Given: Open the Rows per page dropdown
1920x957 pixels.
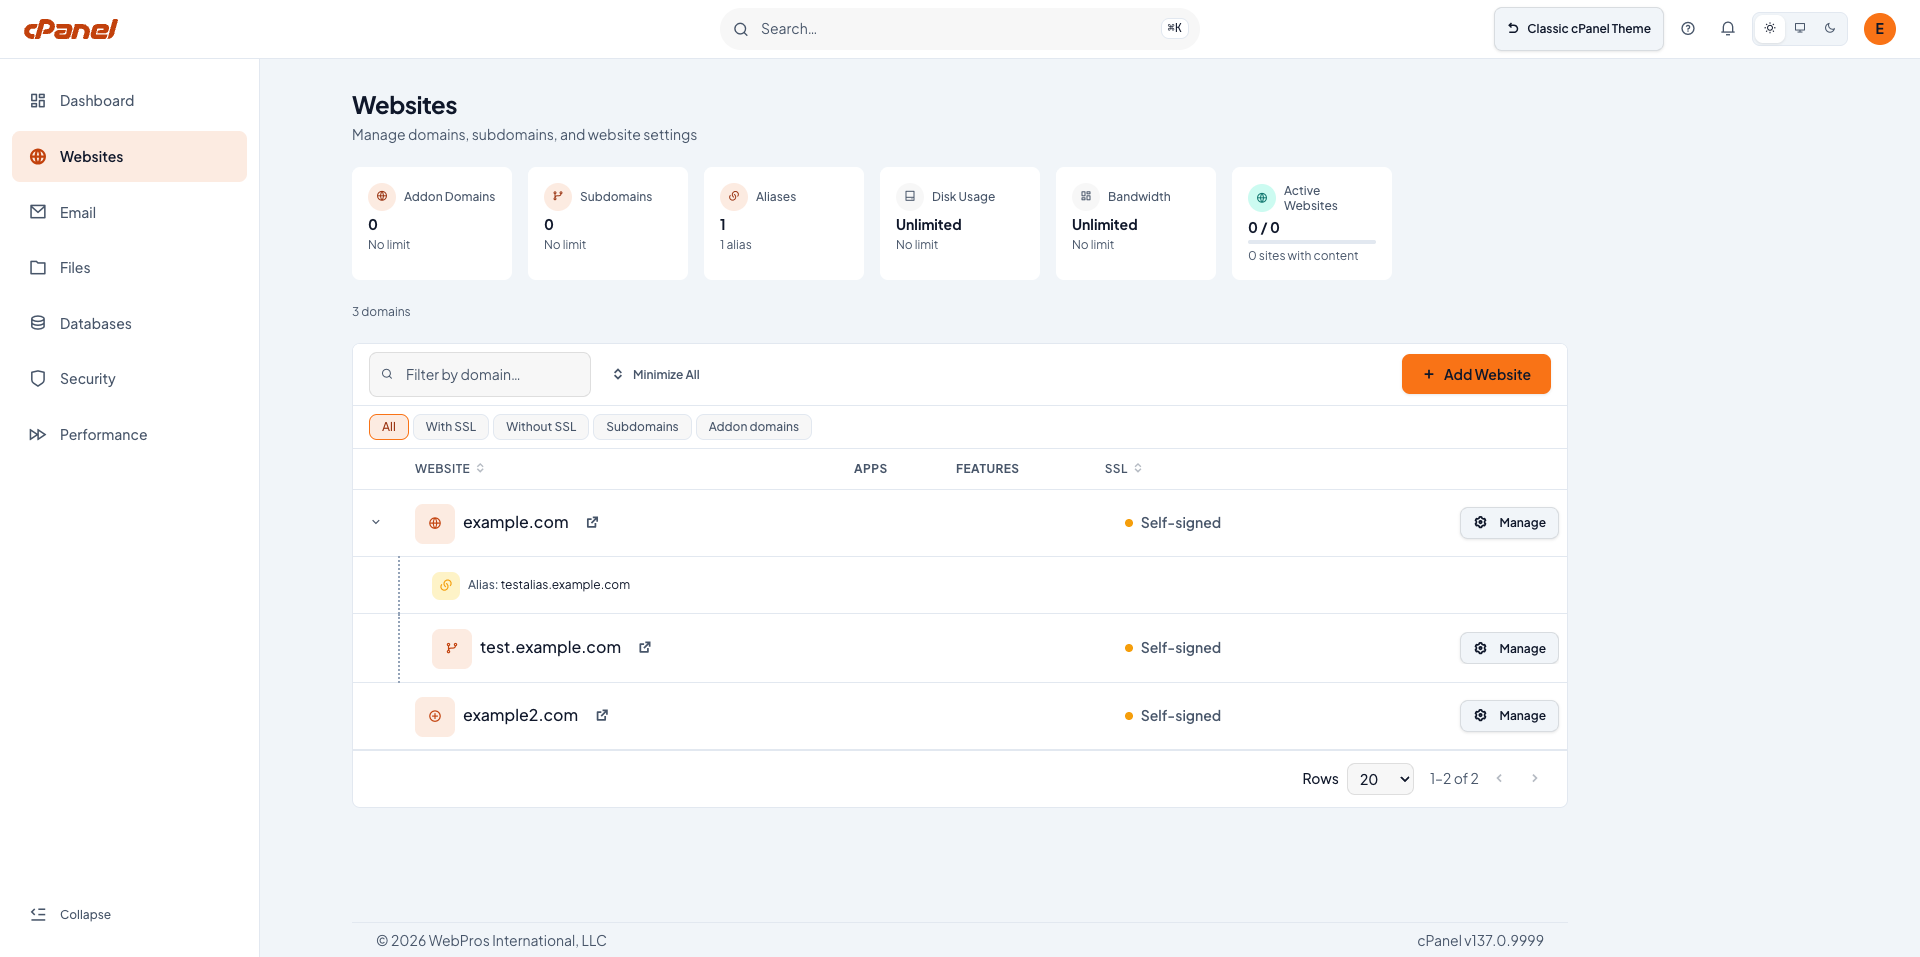Looking at the screenshot, I should 1380,779.
